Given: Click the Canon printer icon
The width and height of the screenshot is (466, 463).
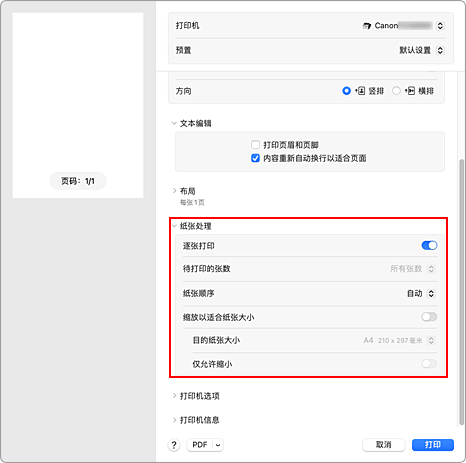Looking at the screenshot, I should click(x=367, y=26).
